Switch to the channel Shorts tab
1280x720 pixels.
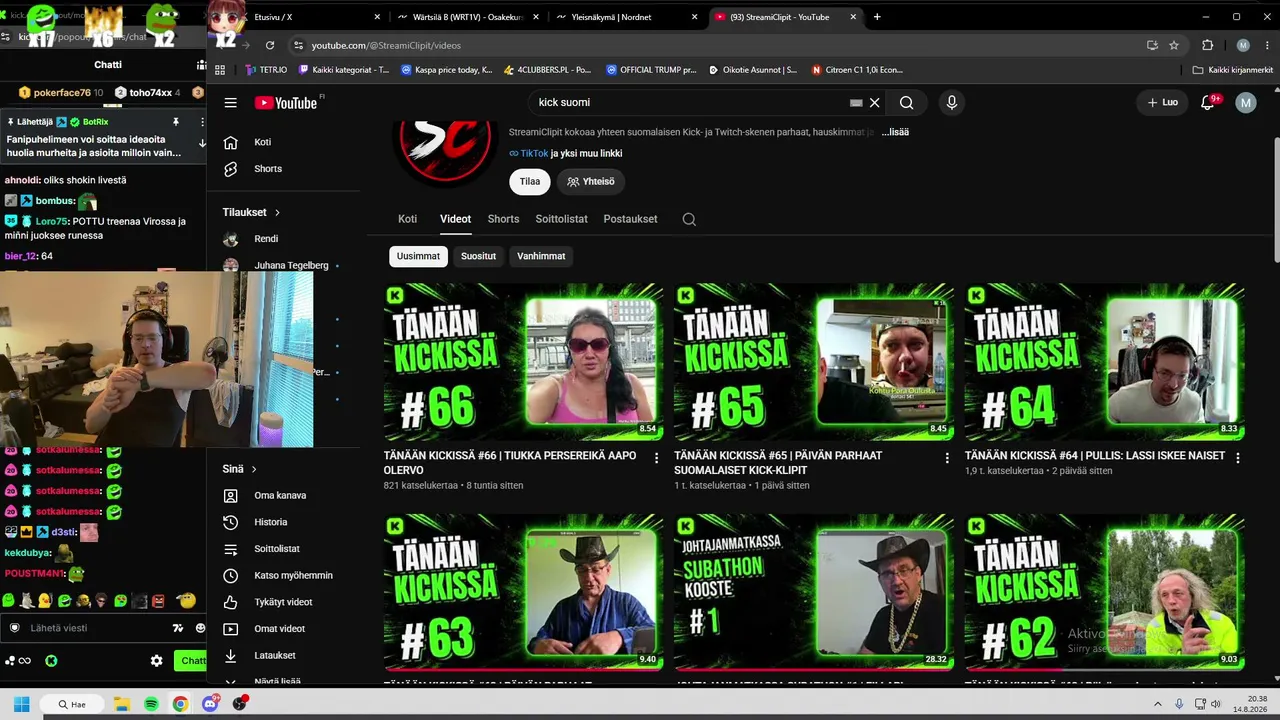coord(503,219)
